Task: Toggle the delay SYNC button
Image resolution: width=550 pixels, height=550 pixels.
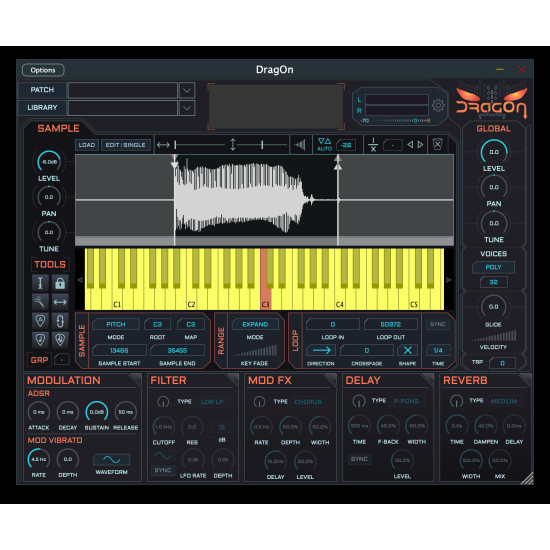Action: pos(359,459)
